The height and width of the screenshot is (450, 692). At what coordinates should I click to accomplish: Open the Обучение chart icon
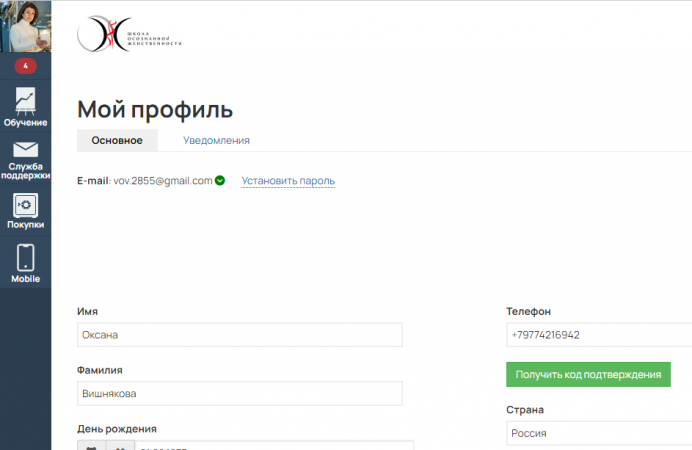25,101
